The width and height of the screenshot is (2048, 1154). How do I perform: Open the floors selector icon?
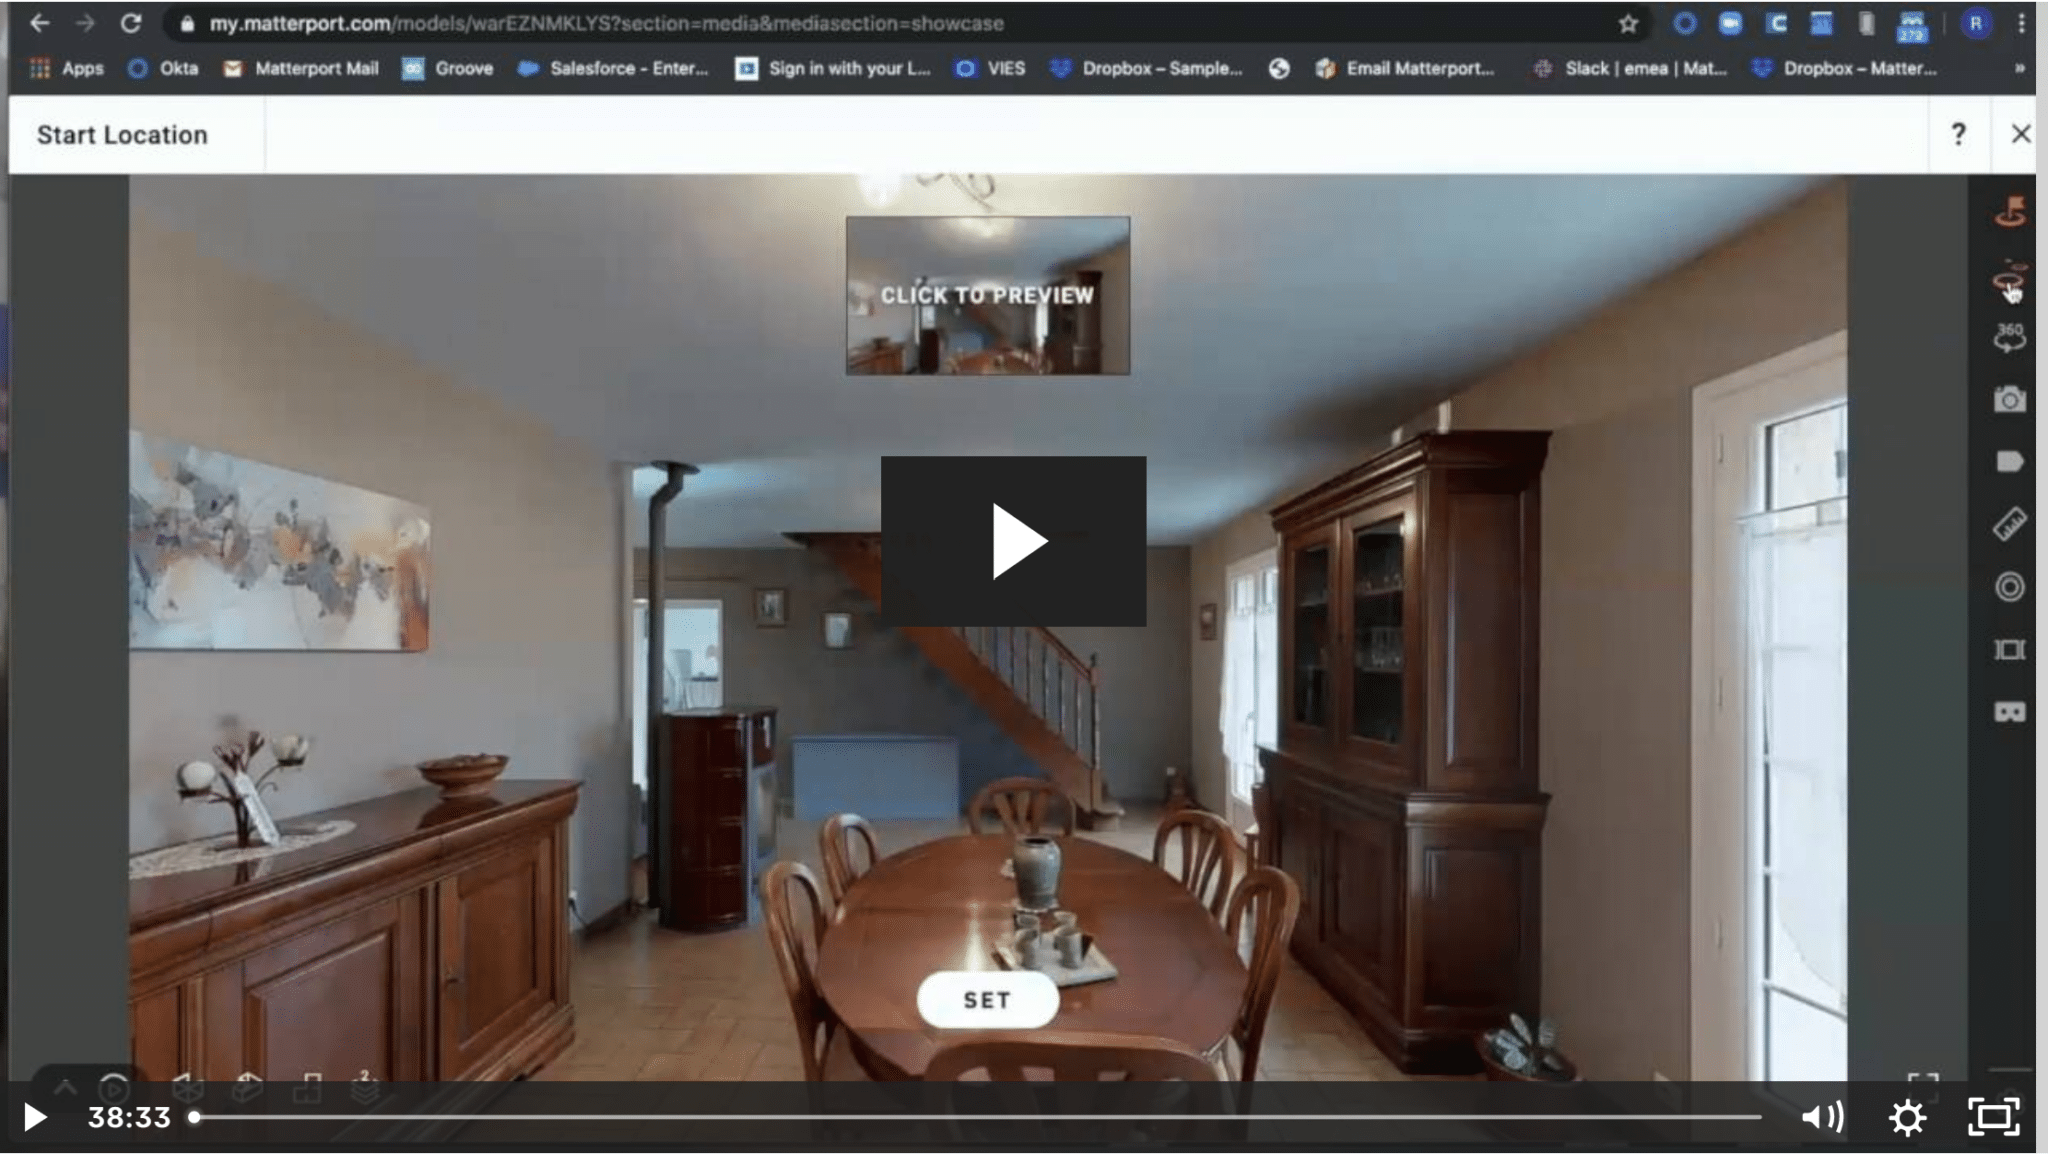pyautogui.click(x=366, y=1090)
